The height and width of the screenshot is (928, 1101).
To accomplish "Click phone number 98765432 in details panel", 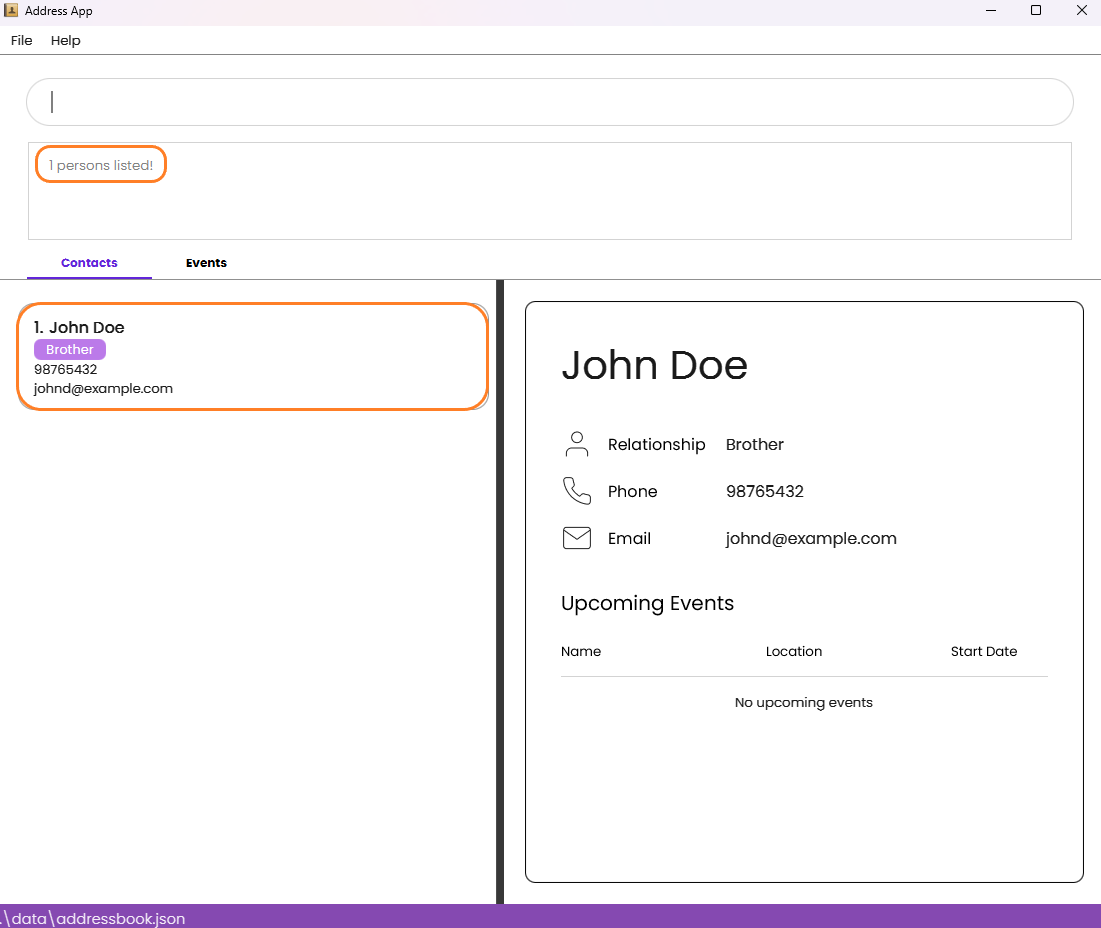I will click(x=765, y=491).
